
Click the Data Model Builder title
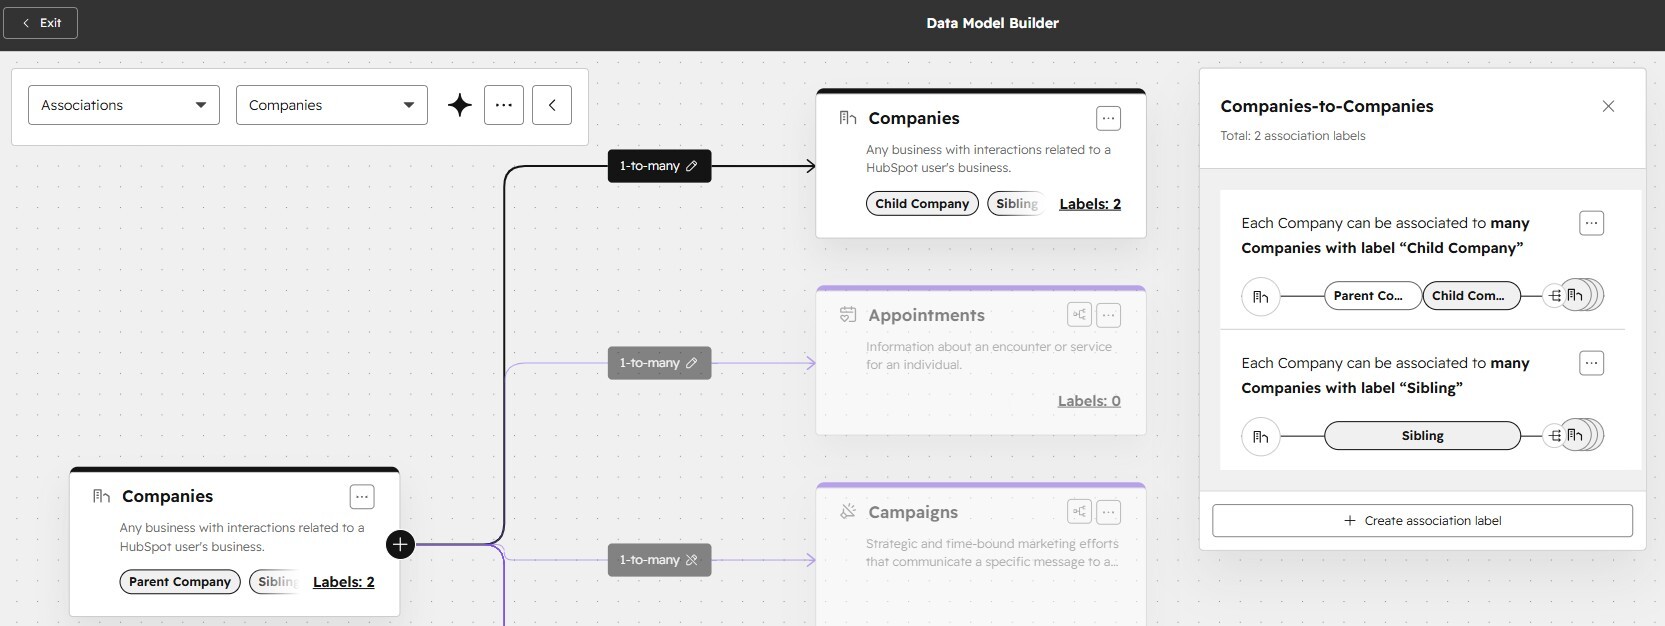point(992,23)
